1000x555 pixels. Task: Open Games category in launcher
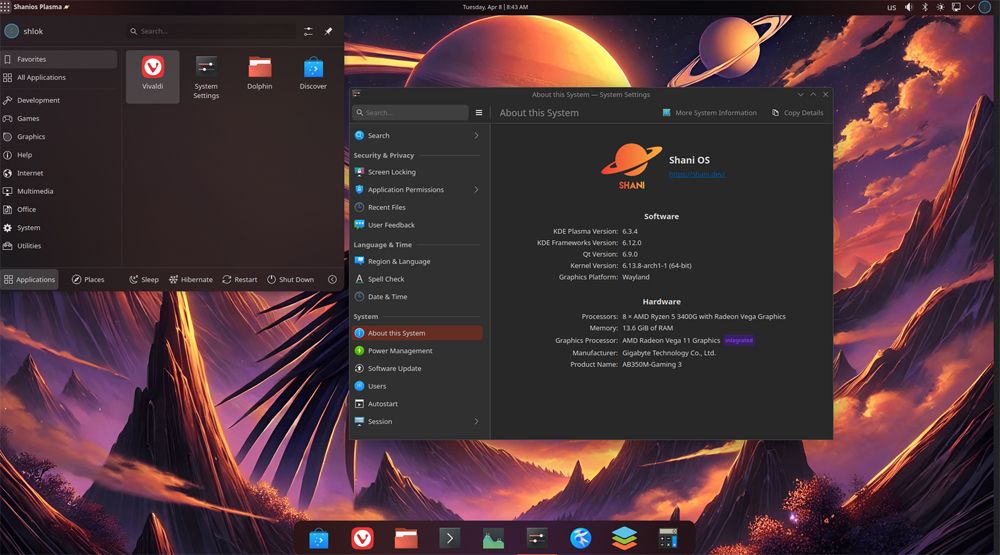click(x=59, y=118)
